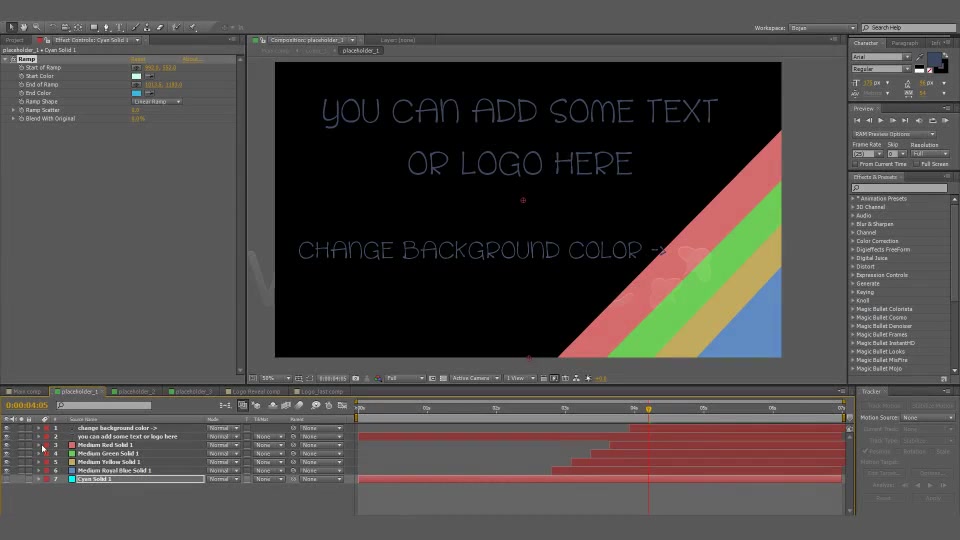Toggle Ramp effect fx switch

13,59
